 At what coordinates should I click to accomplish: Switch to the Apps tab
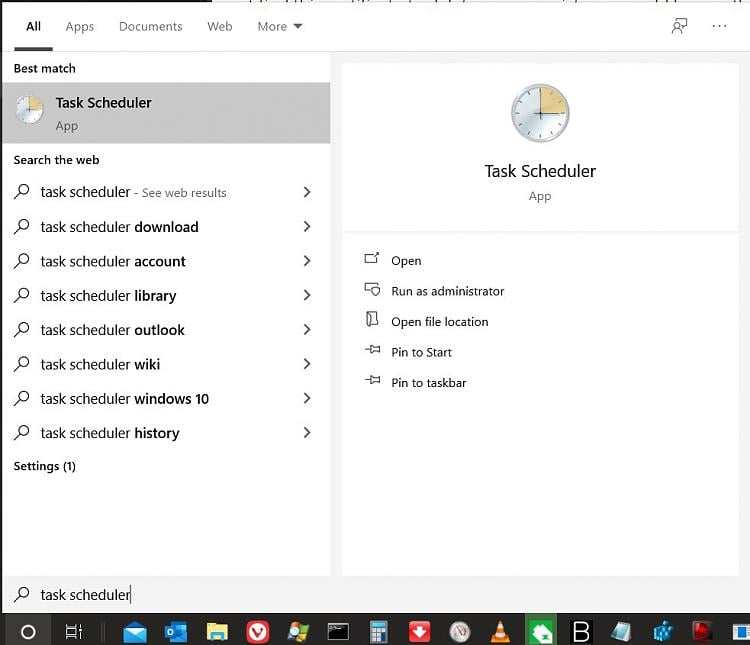(x=80, y=27)
